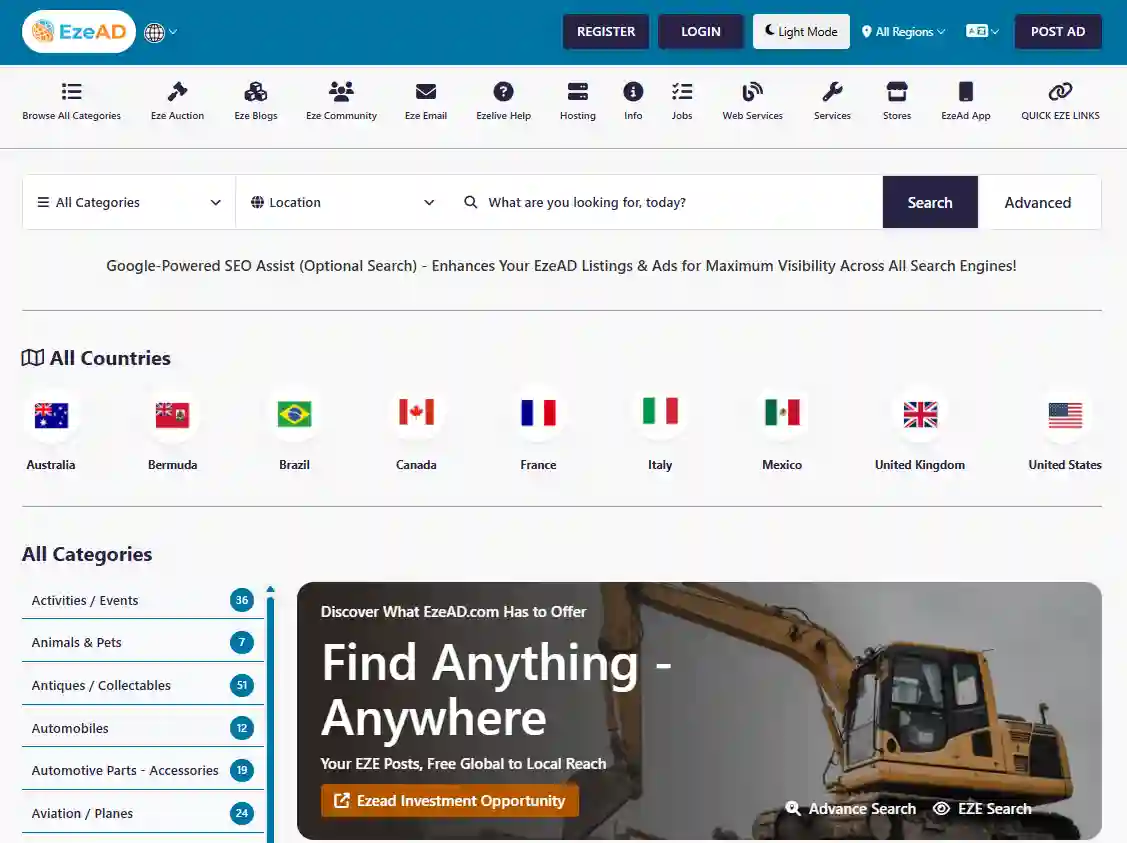
Task: Expand the All Regions dropdown
Action: [903, 32]
